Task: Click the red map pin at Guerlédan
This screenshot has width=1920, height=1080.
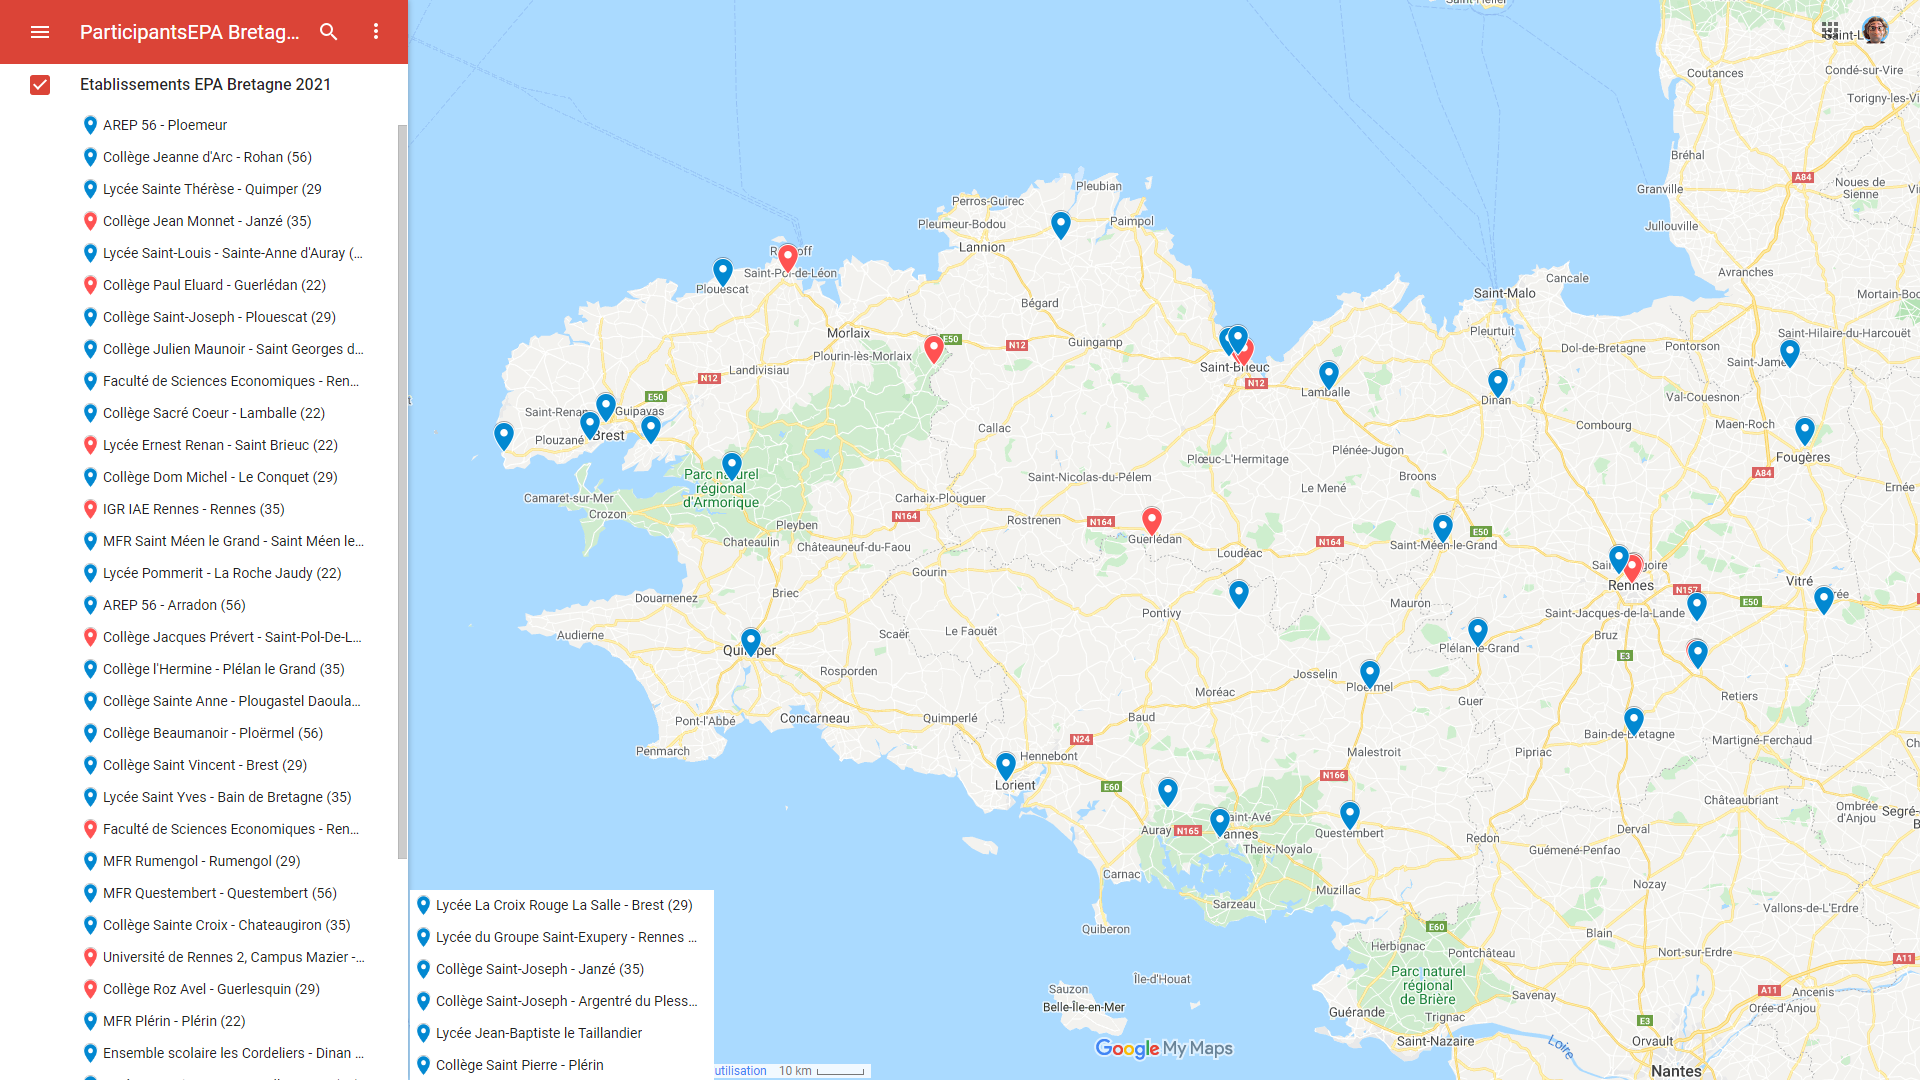Action: point(1152,521)
